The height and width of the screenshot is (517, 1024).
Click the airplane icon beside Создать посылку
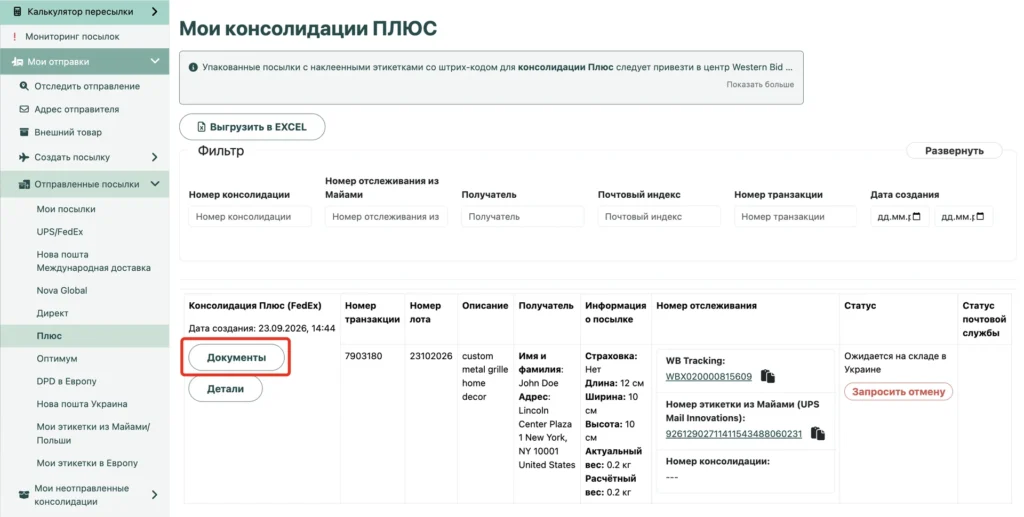click(24, 157)
